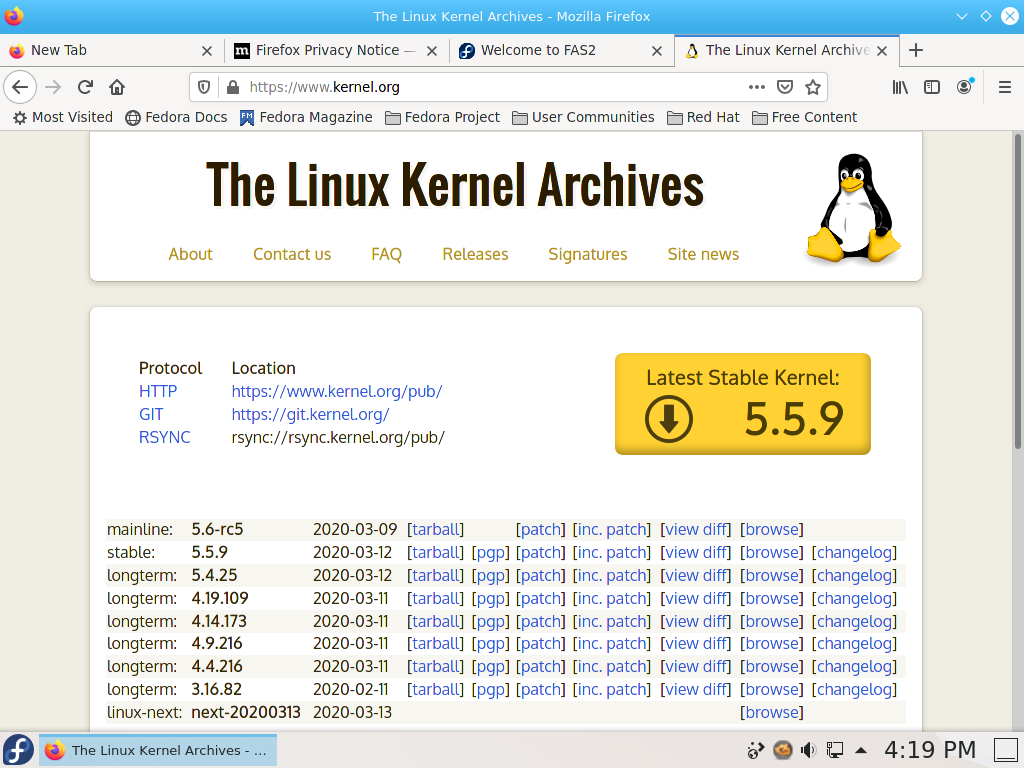Image resolution: width=1024 pixels, height=768 pixels.
Task: Switch to the New Tab tab
Action: pos(111,50)
